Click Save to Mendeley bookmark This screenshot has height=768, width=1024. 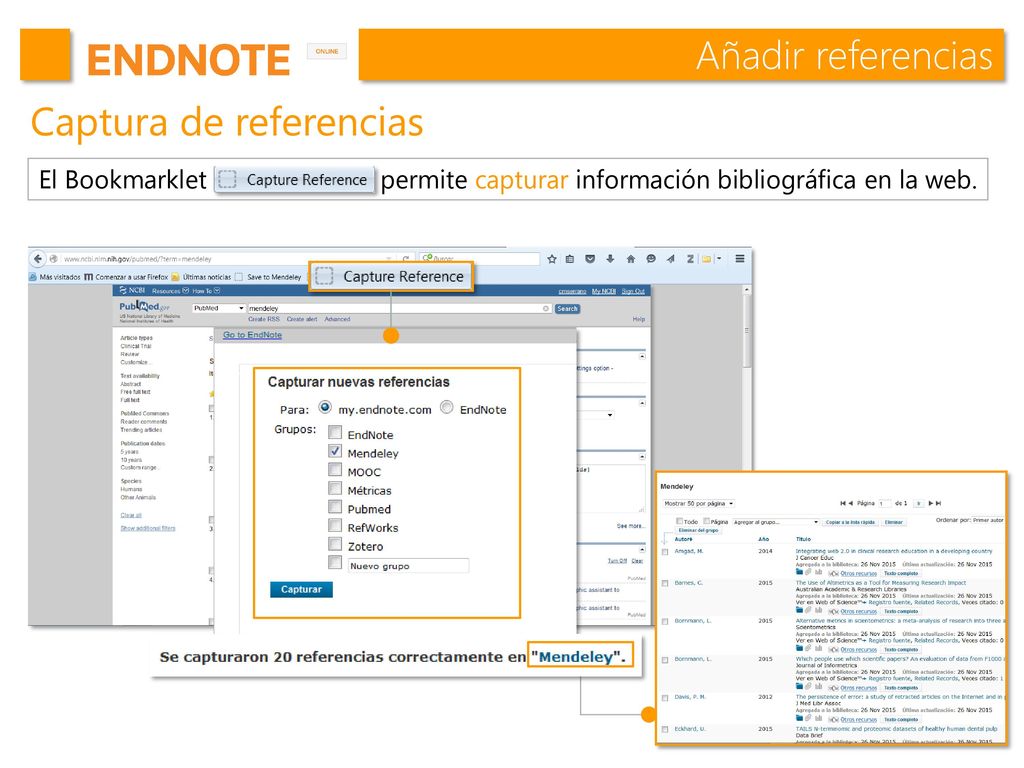pos(268,277)
